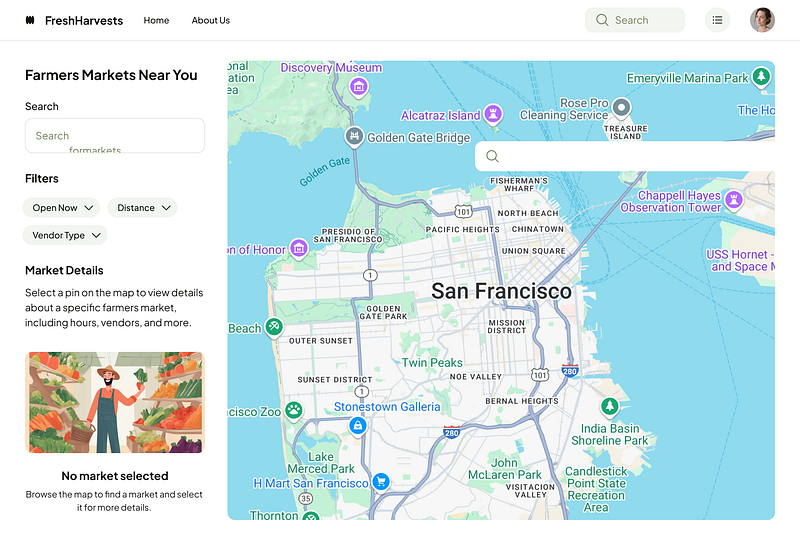Click the Presidio of San Francisco label
This screenshot has width=800, height=540.
pos(348,235)
